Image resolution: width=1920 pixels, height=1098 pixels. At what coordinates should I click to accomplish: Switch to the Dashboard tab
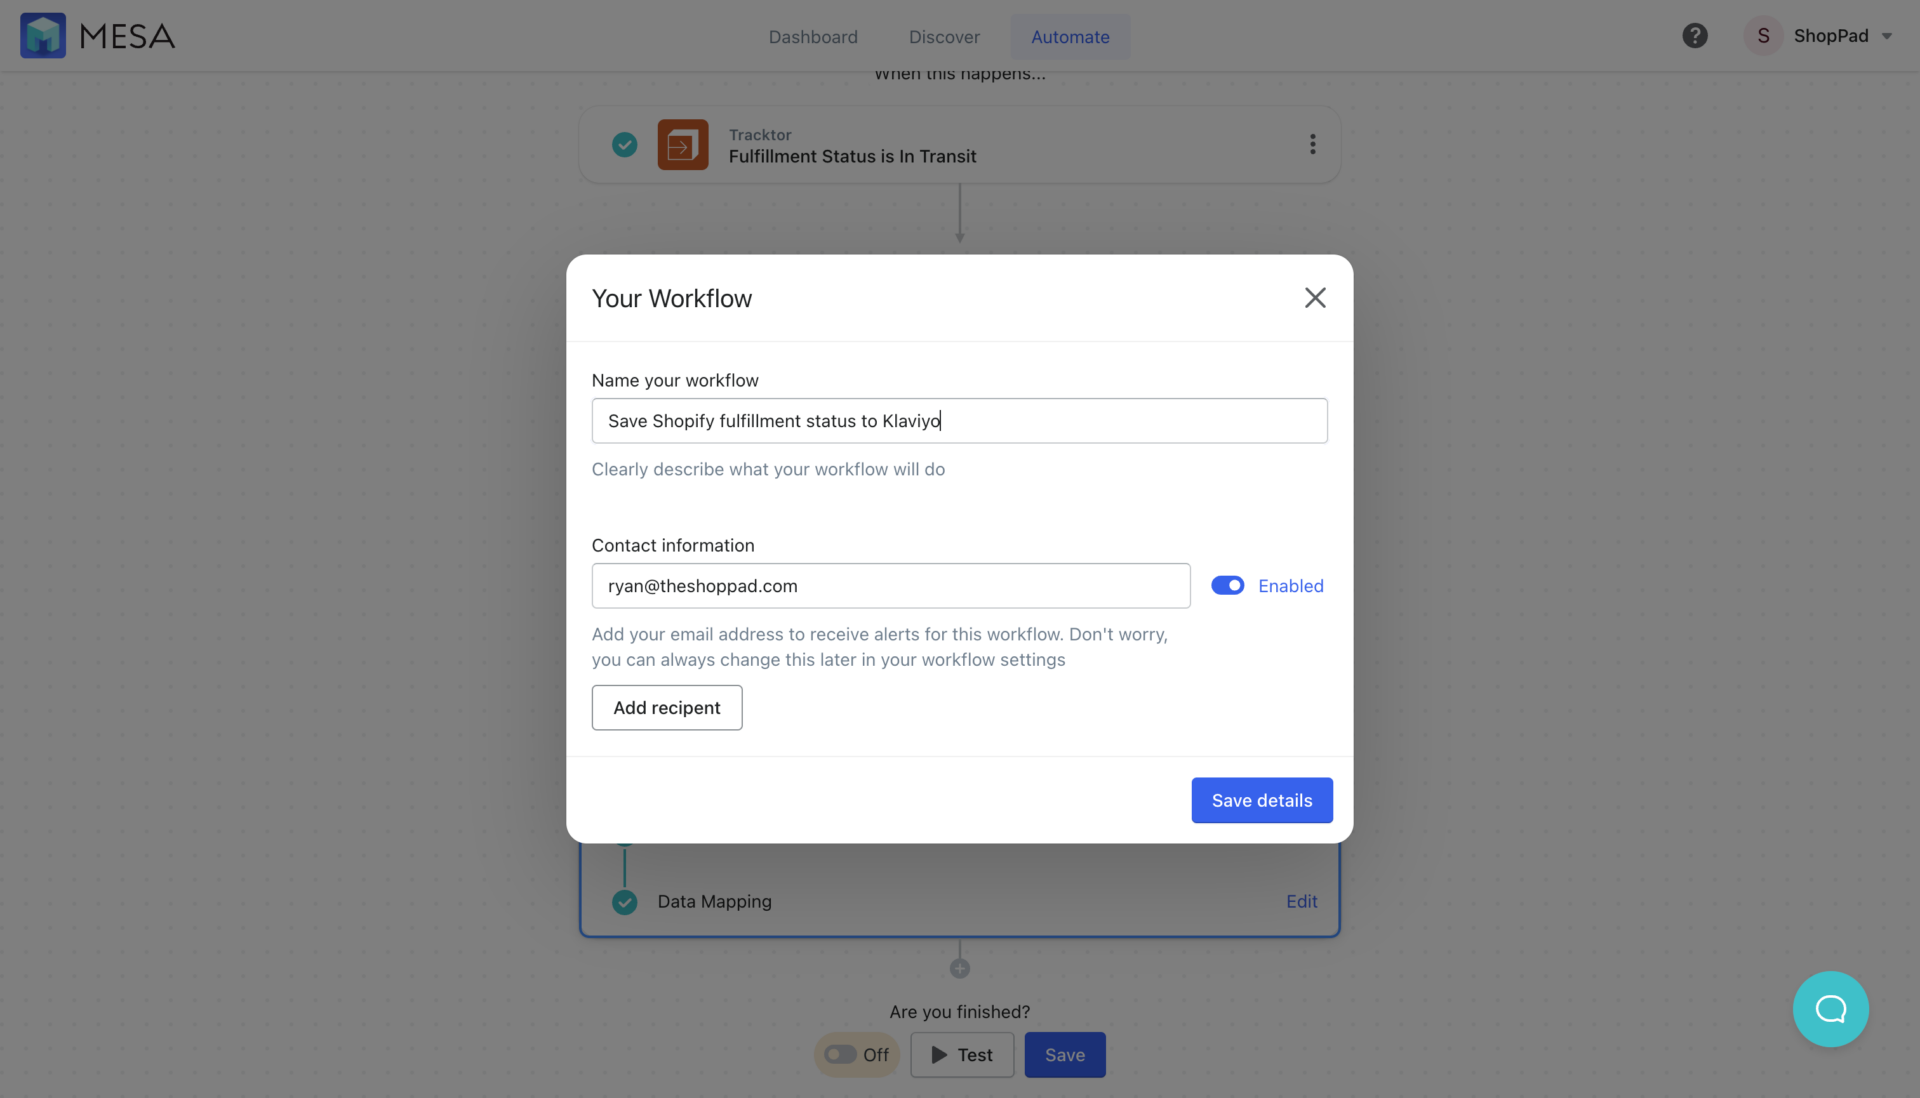(813, 36)
